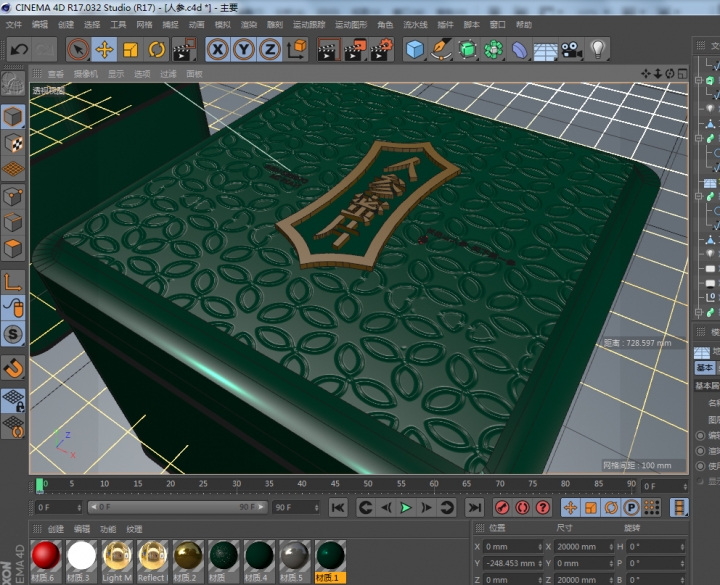Click the Texture mode checkered cube icon
720x585 pixels.
coord(13,144)
